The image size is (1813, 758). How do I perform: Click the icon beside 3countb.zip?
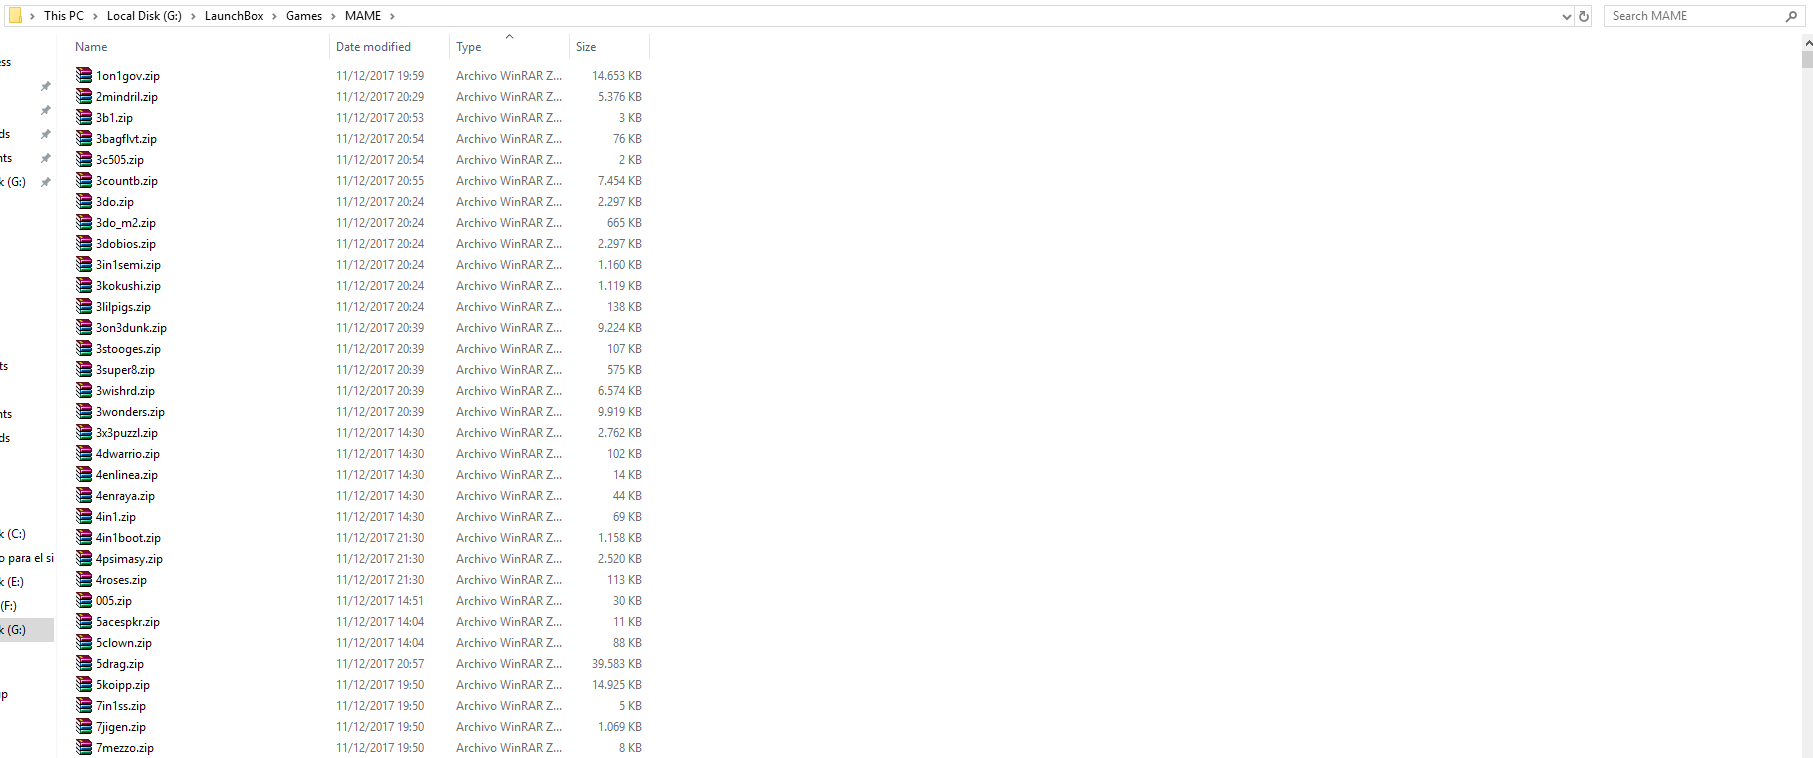point(84,180)
